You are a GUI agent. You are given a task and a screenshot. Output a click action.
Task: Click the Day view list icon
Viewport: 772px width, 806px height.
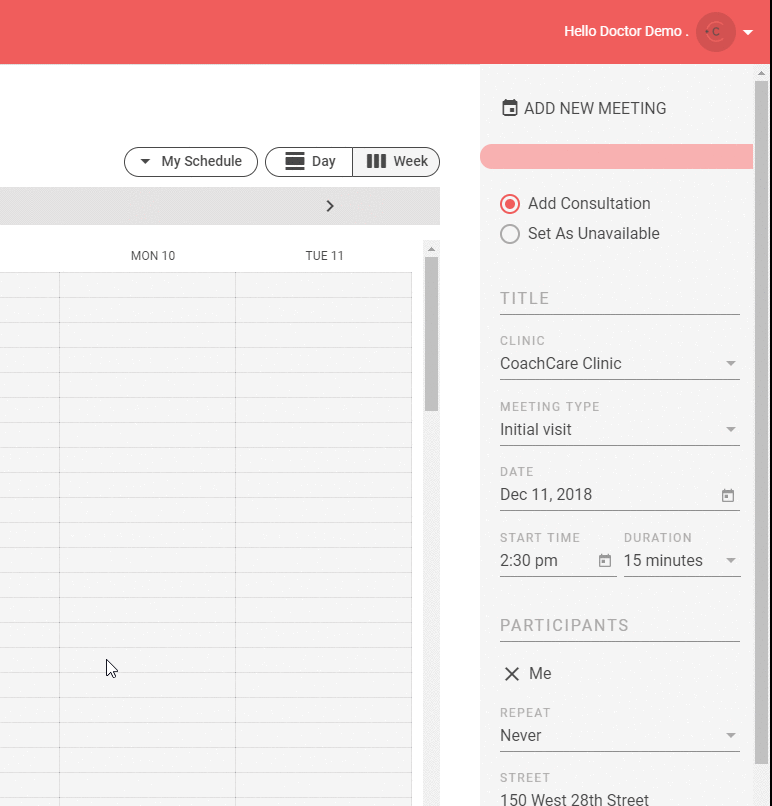[x=295, y=161]
